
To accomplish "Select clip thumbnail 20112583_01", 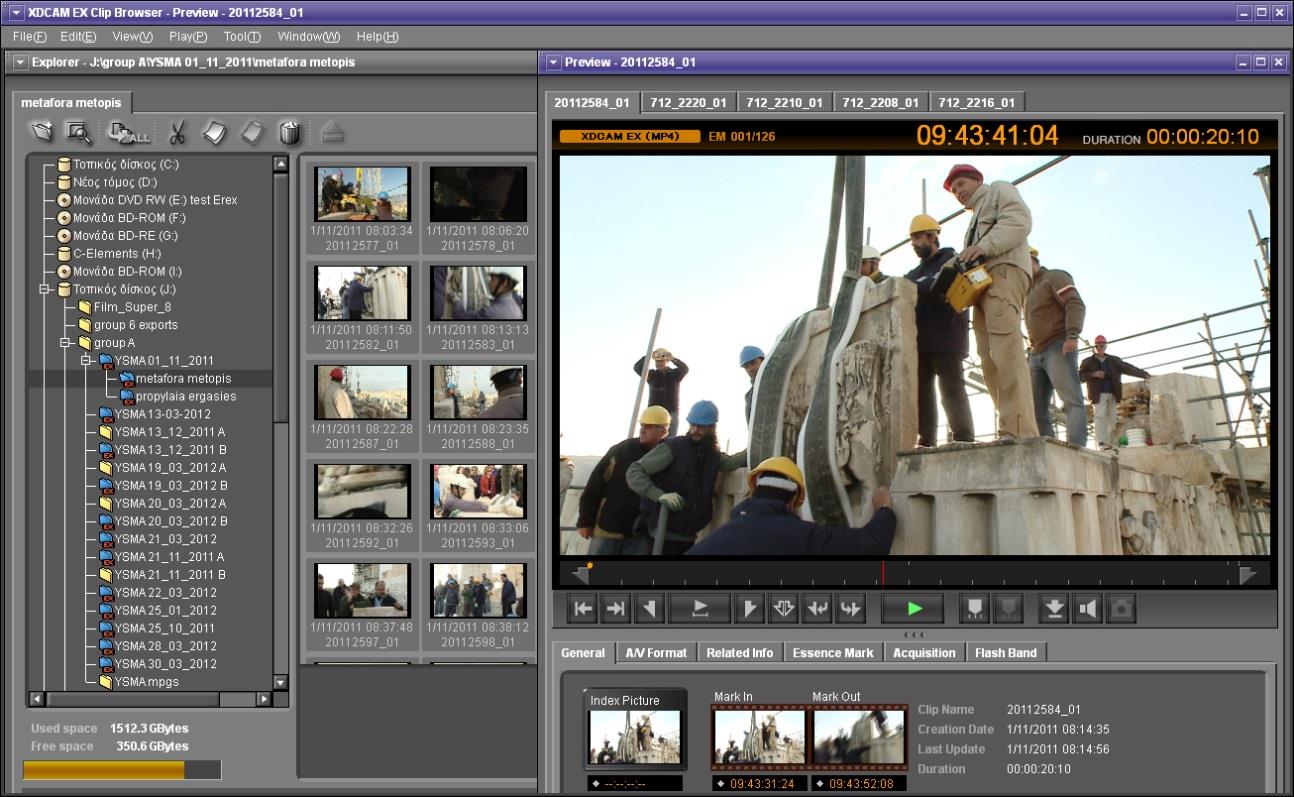I will pyautogui.click(x=478, y=293).
